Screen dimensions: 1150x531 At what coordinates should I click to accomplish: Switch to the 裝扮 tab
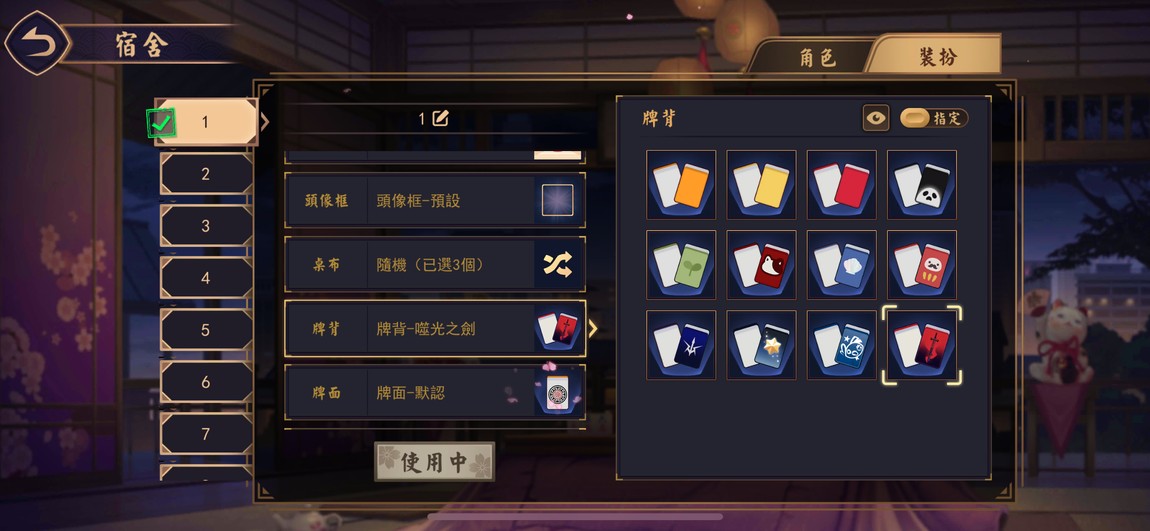[937, 56]
